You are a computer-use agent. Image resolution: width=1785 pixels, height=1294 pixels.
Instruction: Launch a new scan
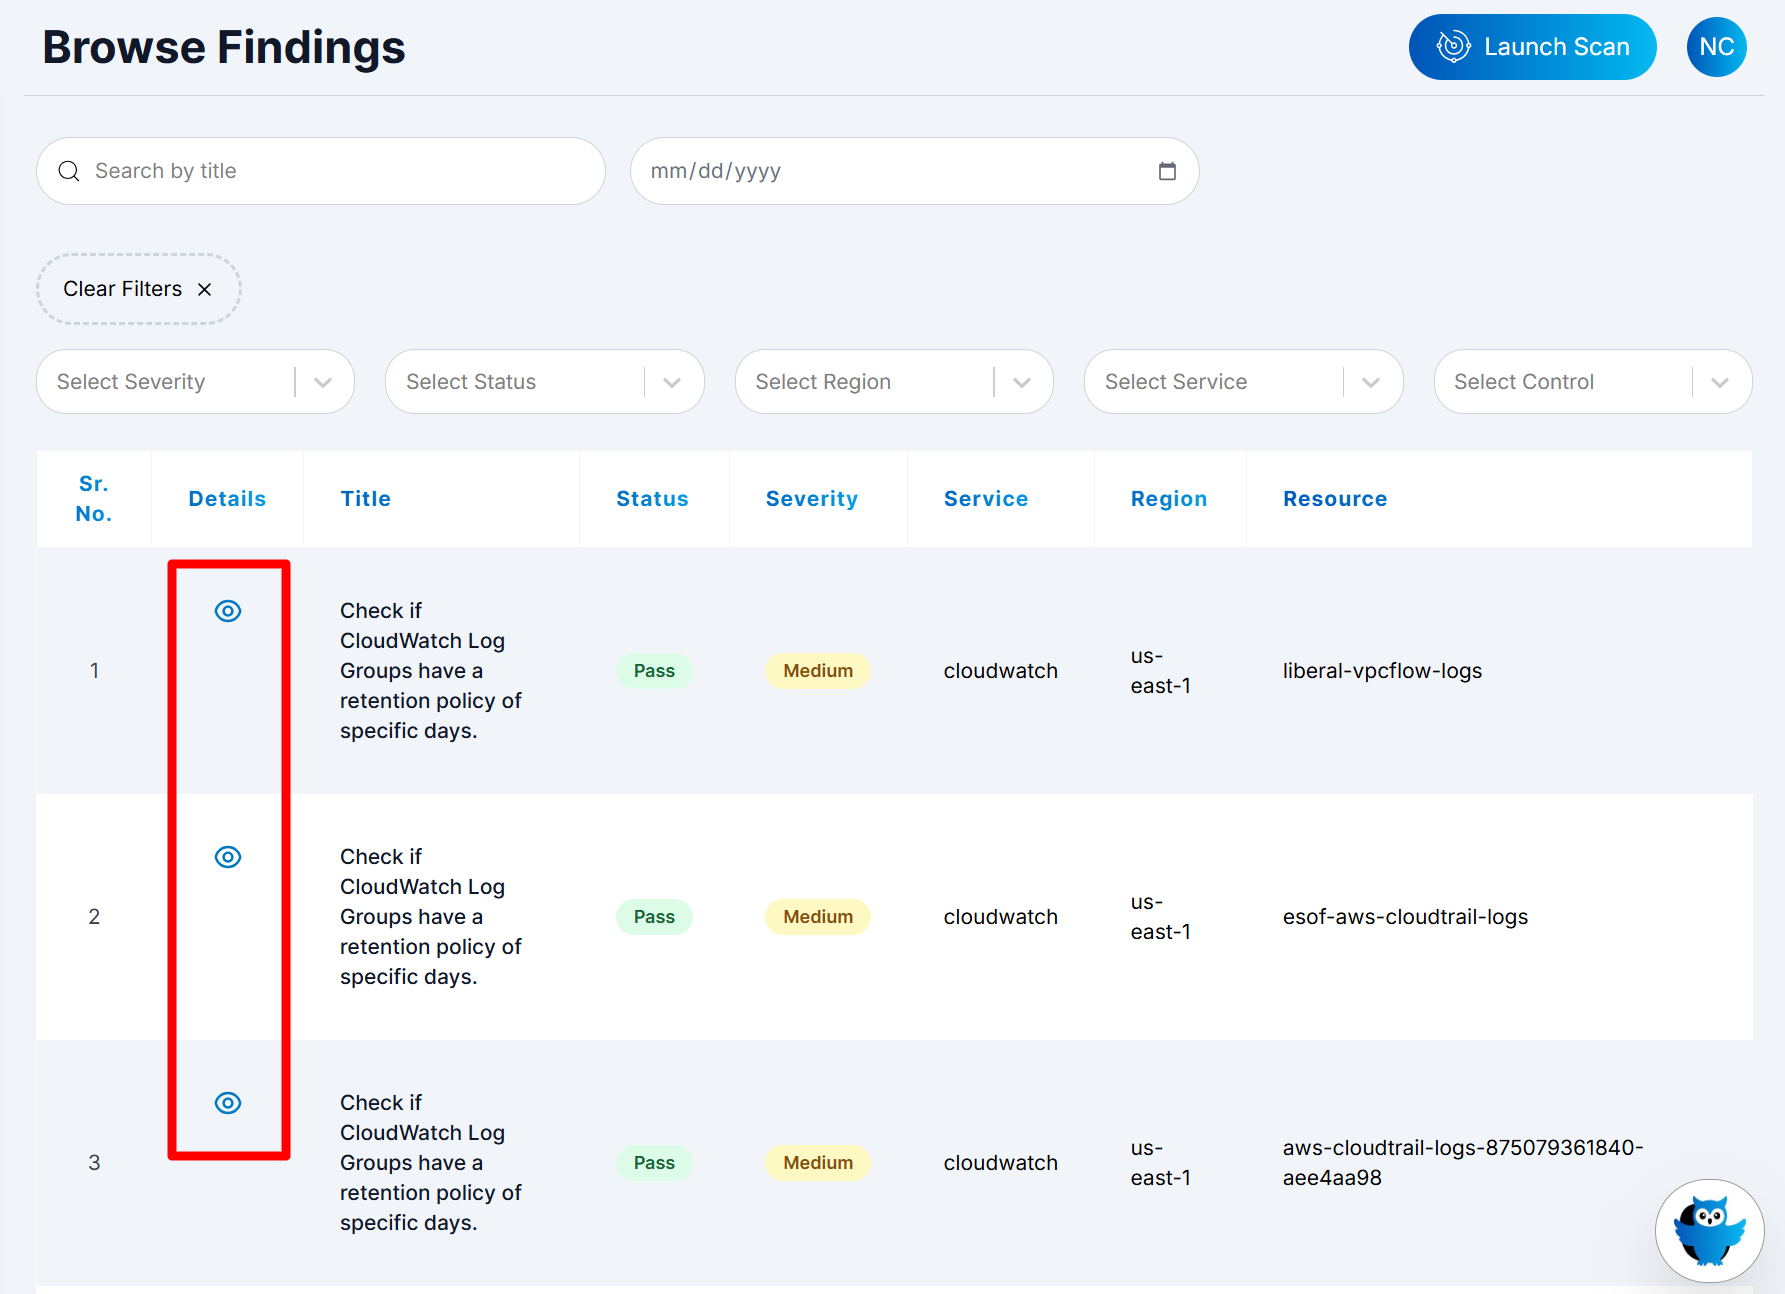pos(1532,47)
